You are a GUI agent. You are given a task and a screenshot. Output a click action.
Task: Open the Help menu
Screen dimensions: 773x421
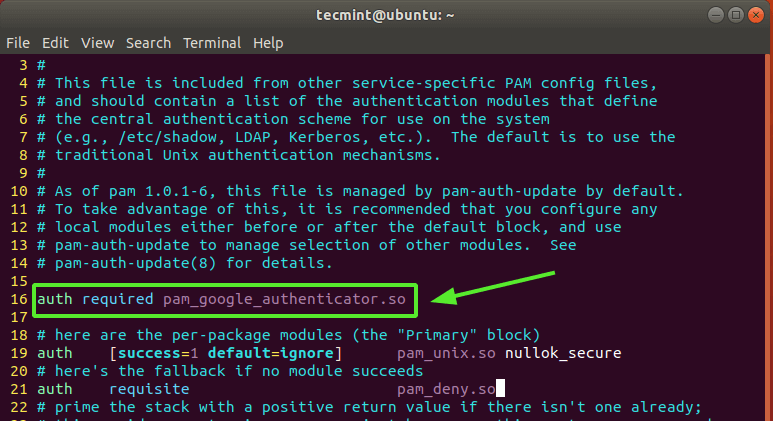(x=268, y=43)
